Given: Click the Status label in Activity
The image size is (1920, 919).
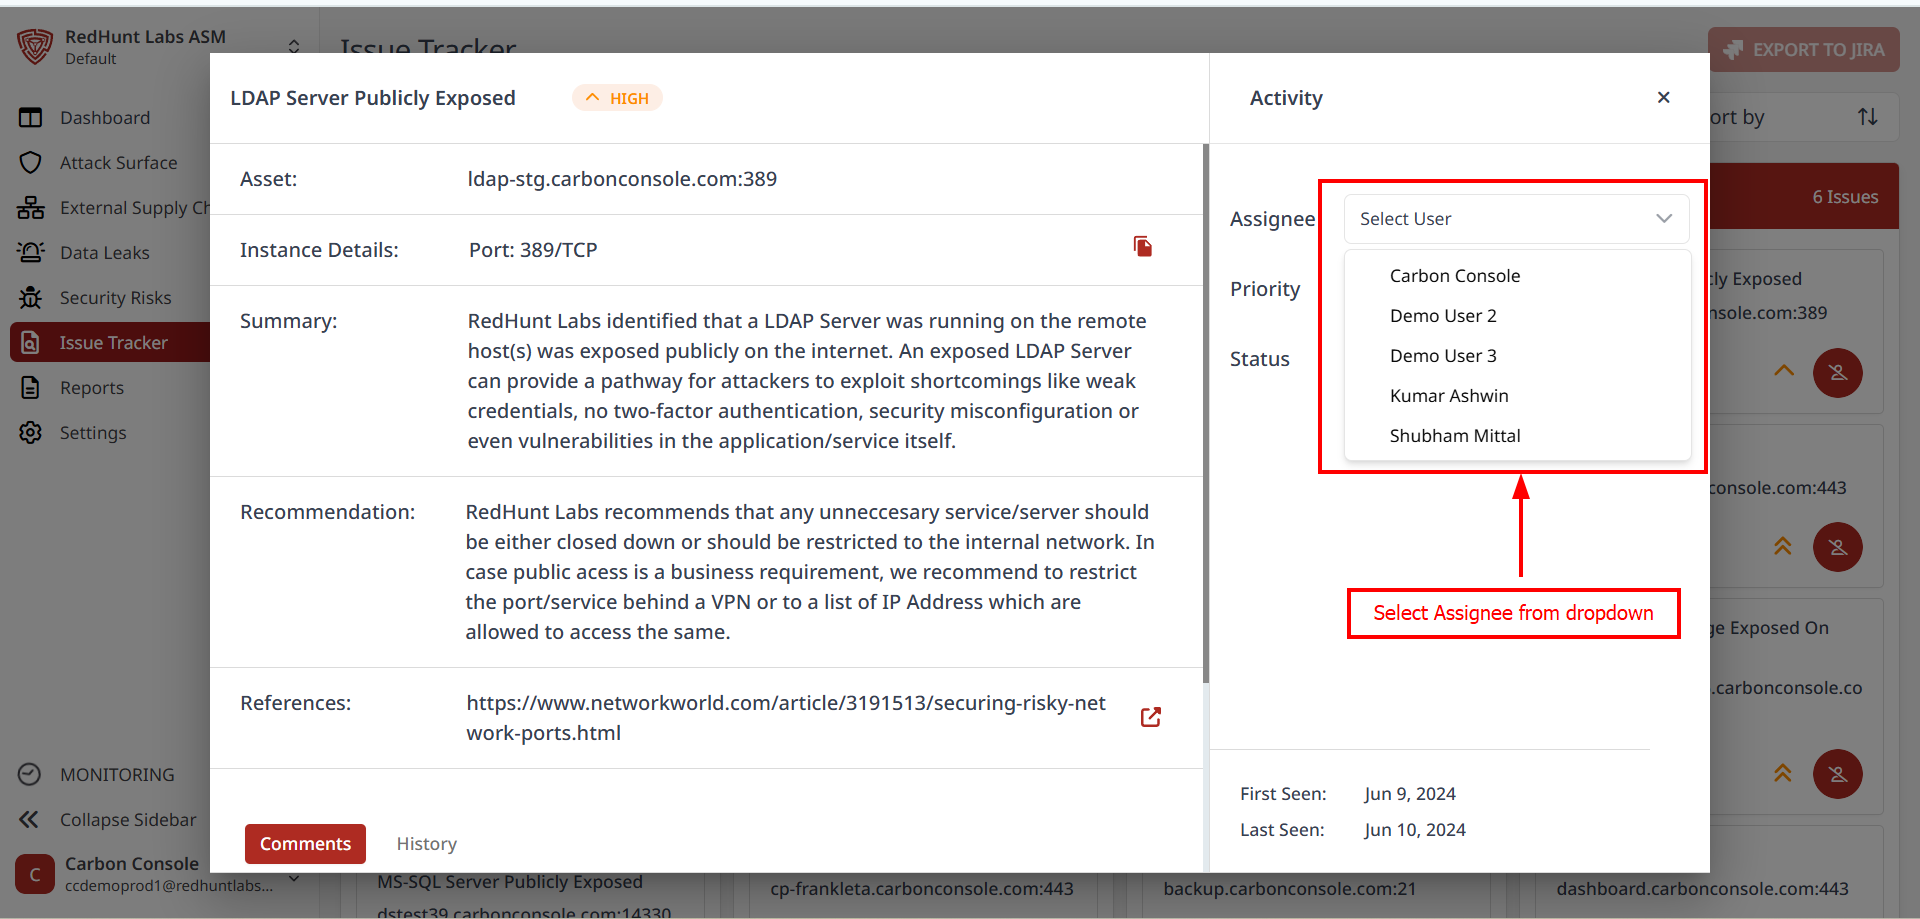Looking at the screenshot, I should [x=1260, y=359].
